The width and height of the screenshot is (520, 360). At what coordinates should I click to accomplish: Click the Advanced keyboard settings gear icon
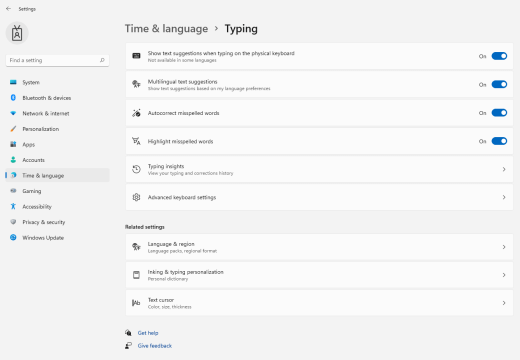pyautogui.click(x=136, y=197)
